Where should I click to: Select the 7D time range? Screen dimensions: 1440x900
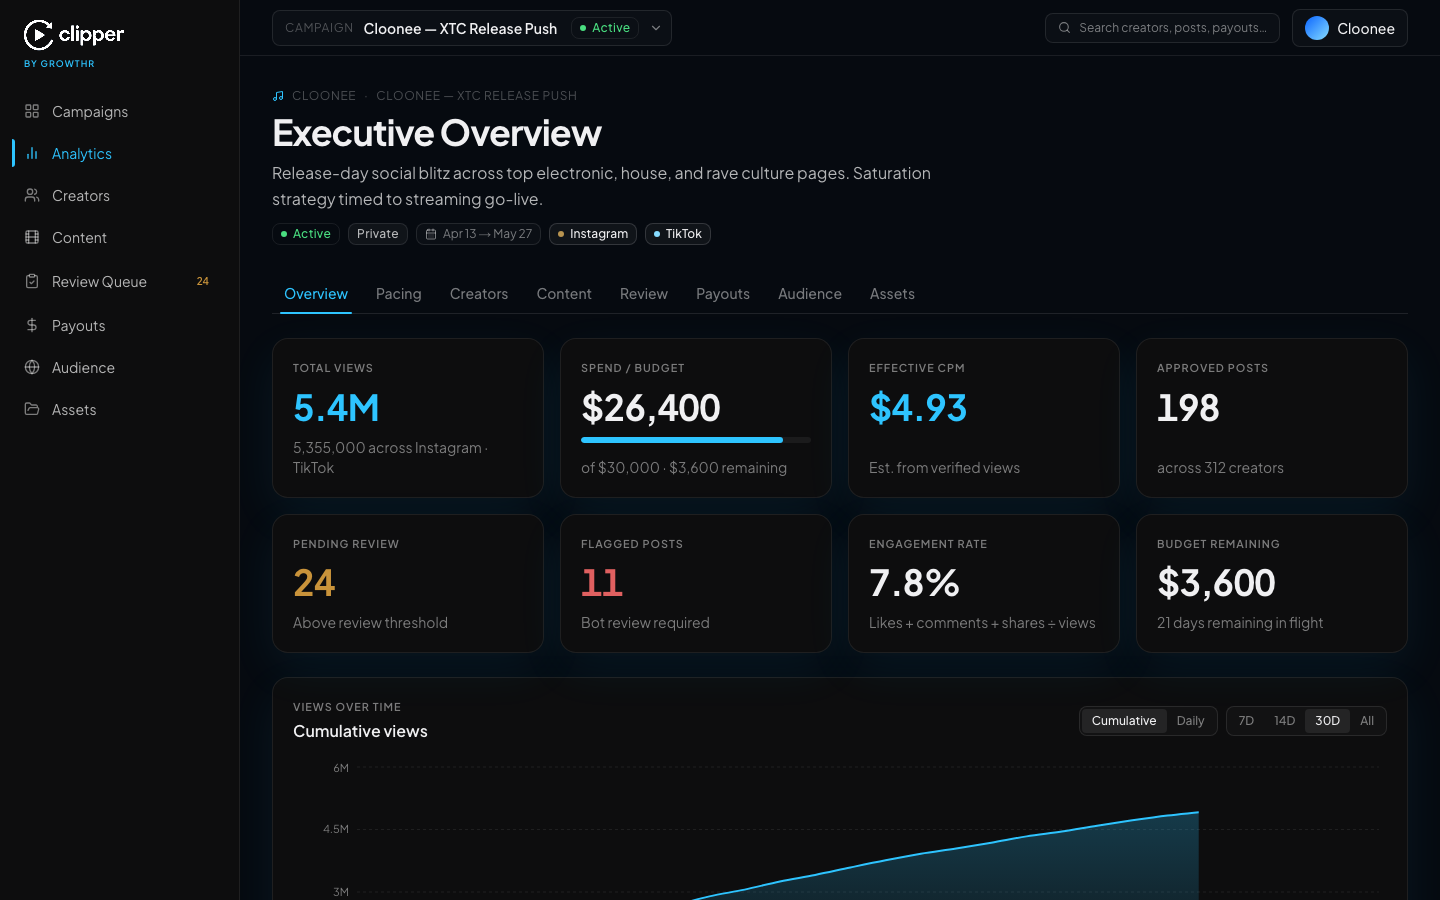[x=1246, y=721]
